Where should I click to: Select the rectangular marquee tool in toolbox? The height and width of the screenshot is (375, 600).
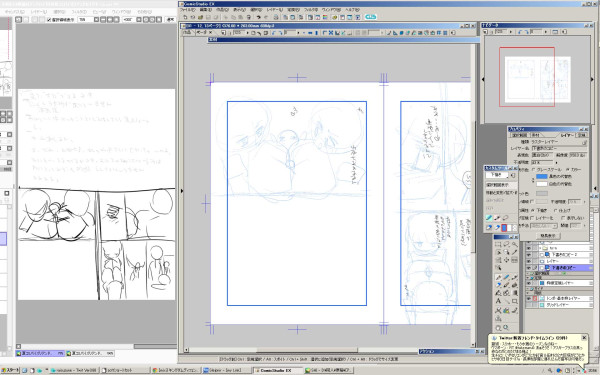click(x=499, y=244)
